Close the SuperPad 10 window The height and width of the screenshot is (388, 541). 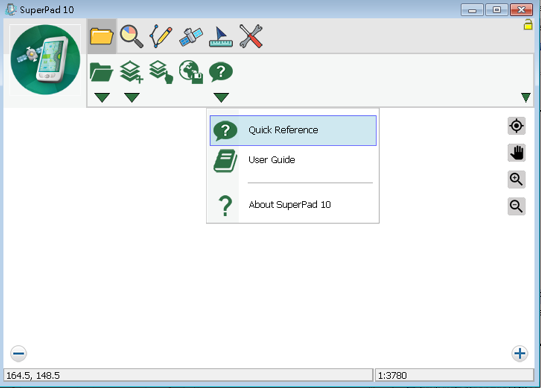tap(521, 10)
